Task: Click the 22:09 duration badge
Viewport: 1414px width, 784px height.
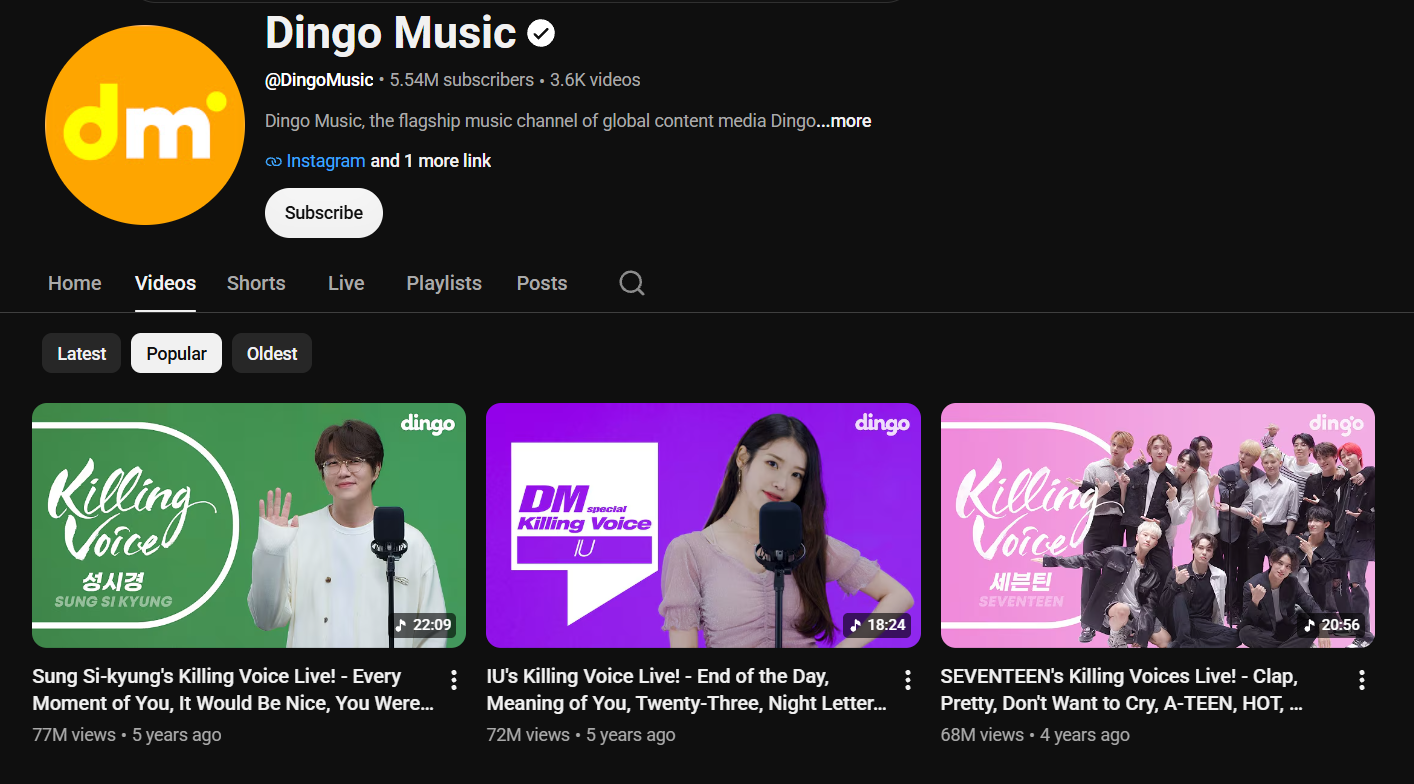Action: click(423, 625)
